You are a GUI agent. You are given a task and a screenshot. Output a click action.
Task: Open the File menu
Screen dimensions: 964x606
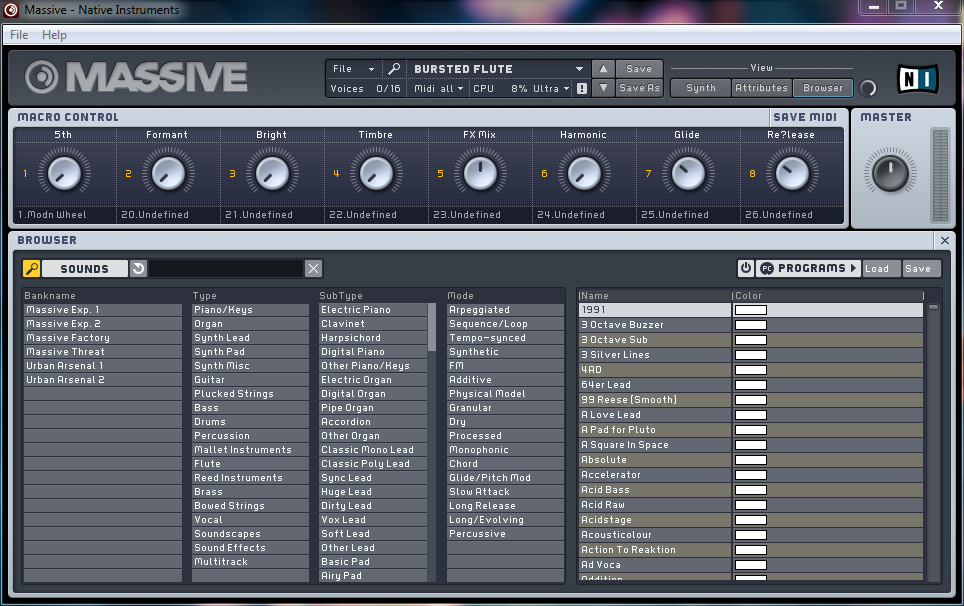click(x=18, y=35)
